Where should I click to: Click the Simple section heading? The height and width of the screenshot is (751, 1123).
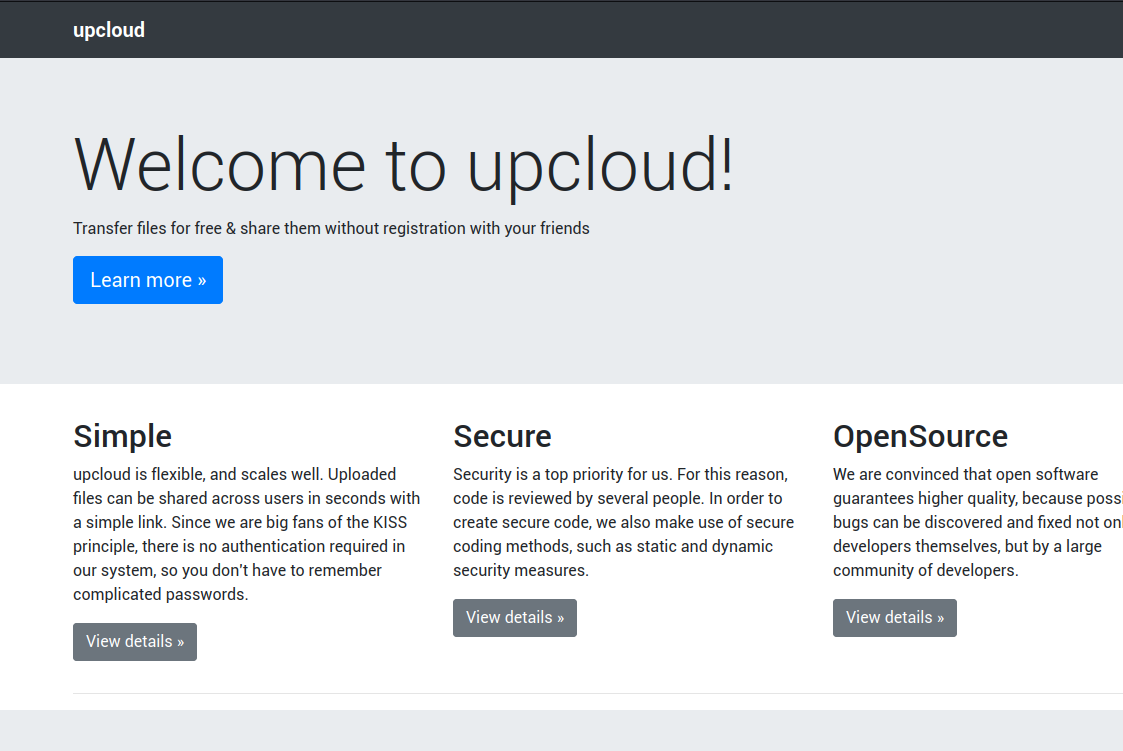pos(122,436)
